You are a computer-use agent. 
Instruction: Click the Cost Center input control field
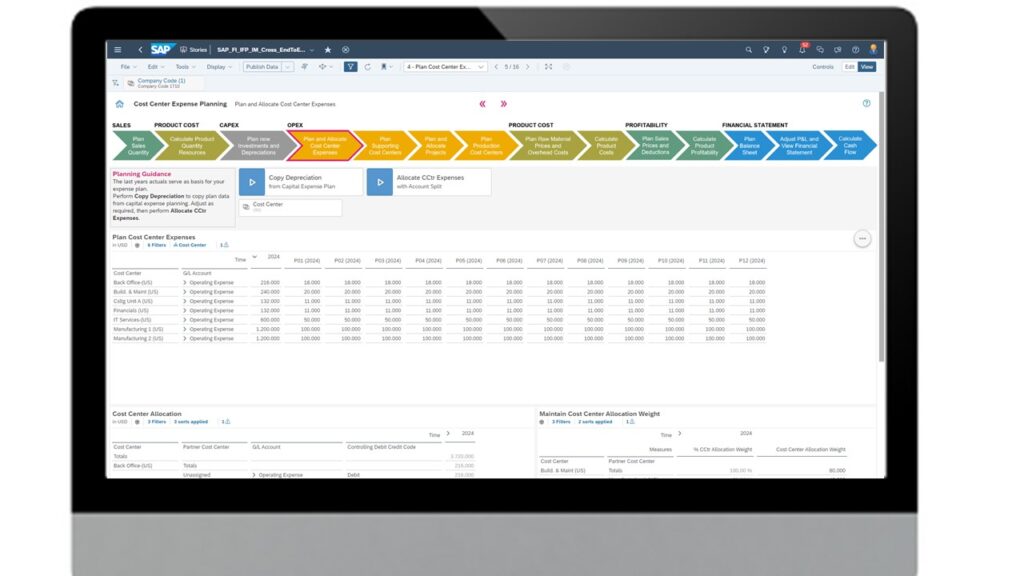coord(290,207)
